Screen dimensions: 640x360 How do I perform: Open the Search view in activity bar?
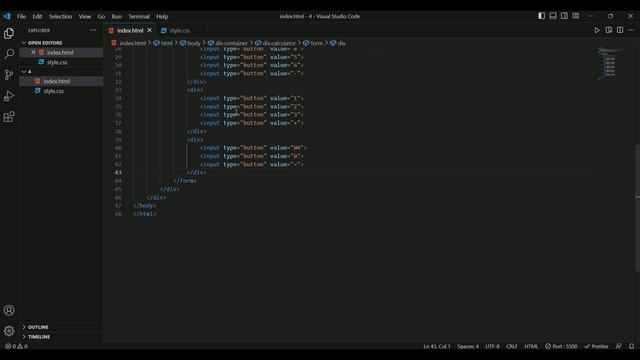click(9, 54)
